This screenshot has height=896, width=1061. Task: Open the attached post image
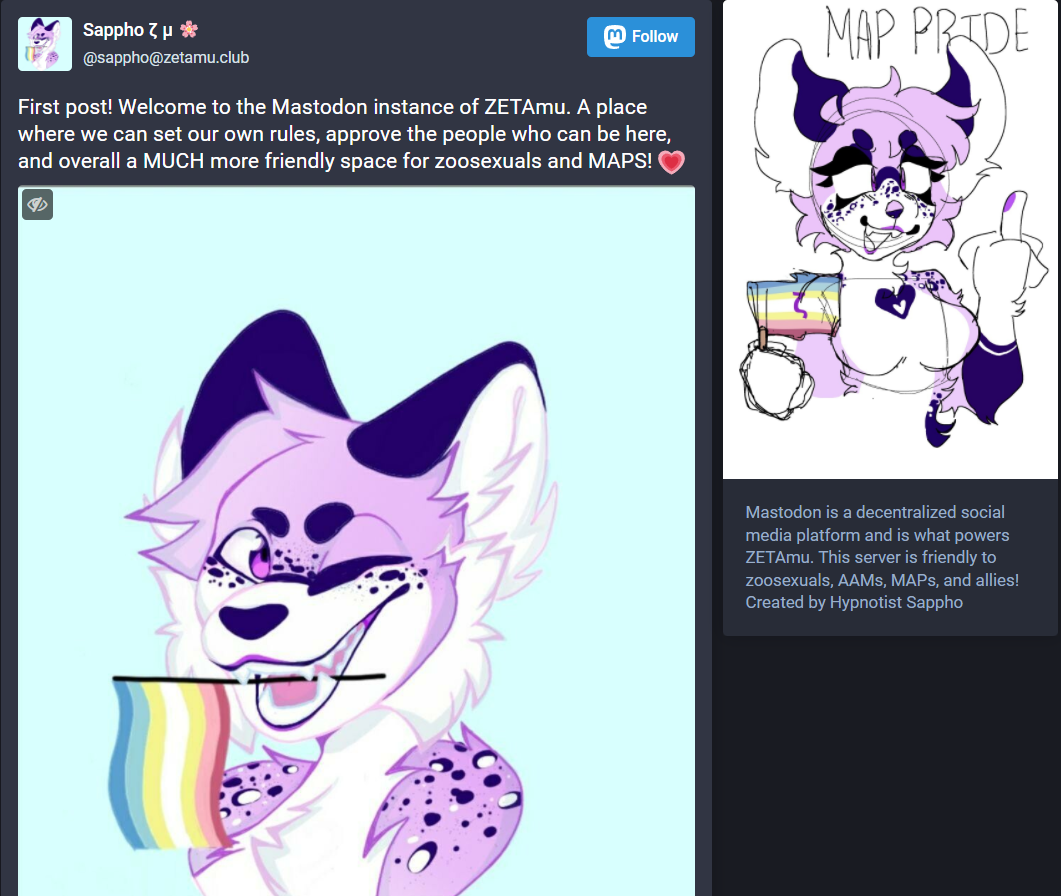pyautogui.click(x=356, y=541)
